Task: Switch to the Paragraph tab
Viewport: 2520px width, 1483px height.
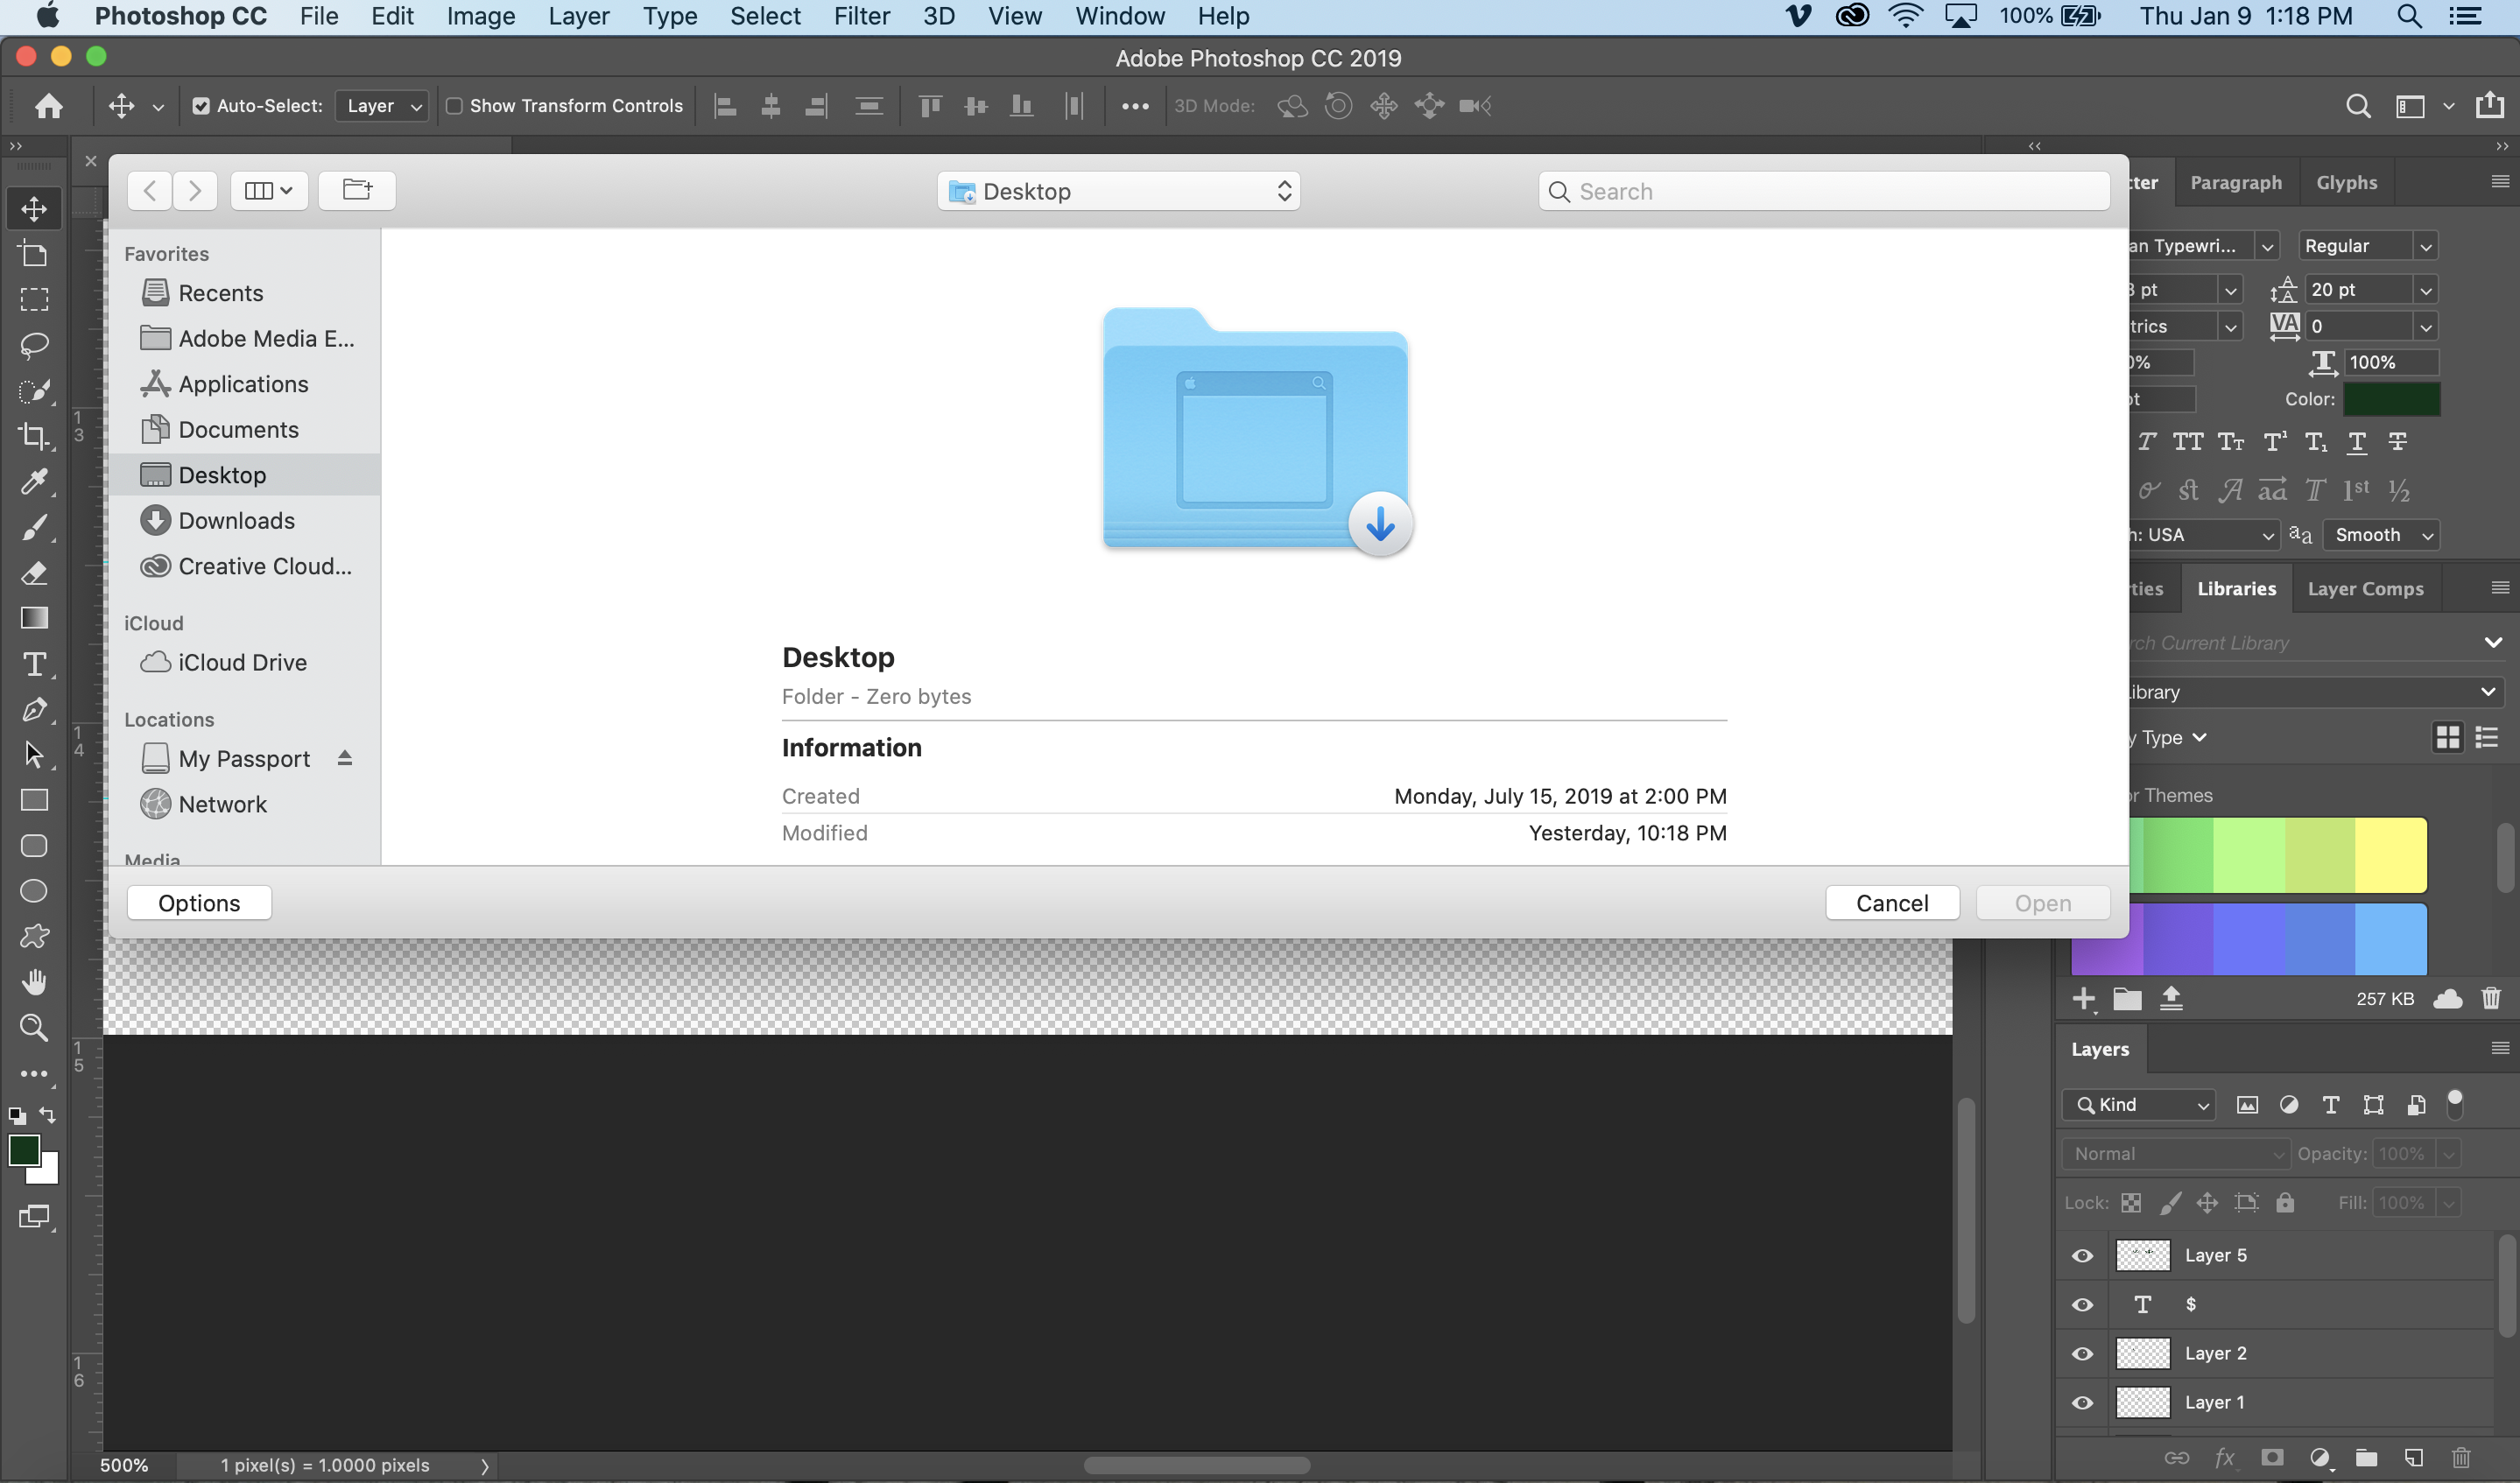Action: point(2235,183)
